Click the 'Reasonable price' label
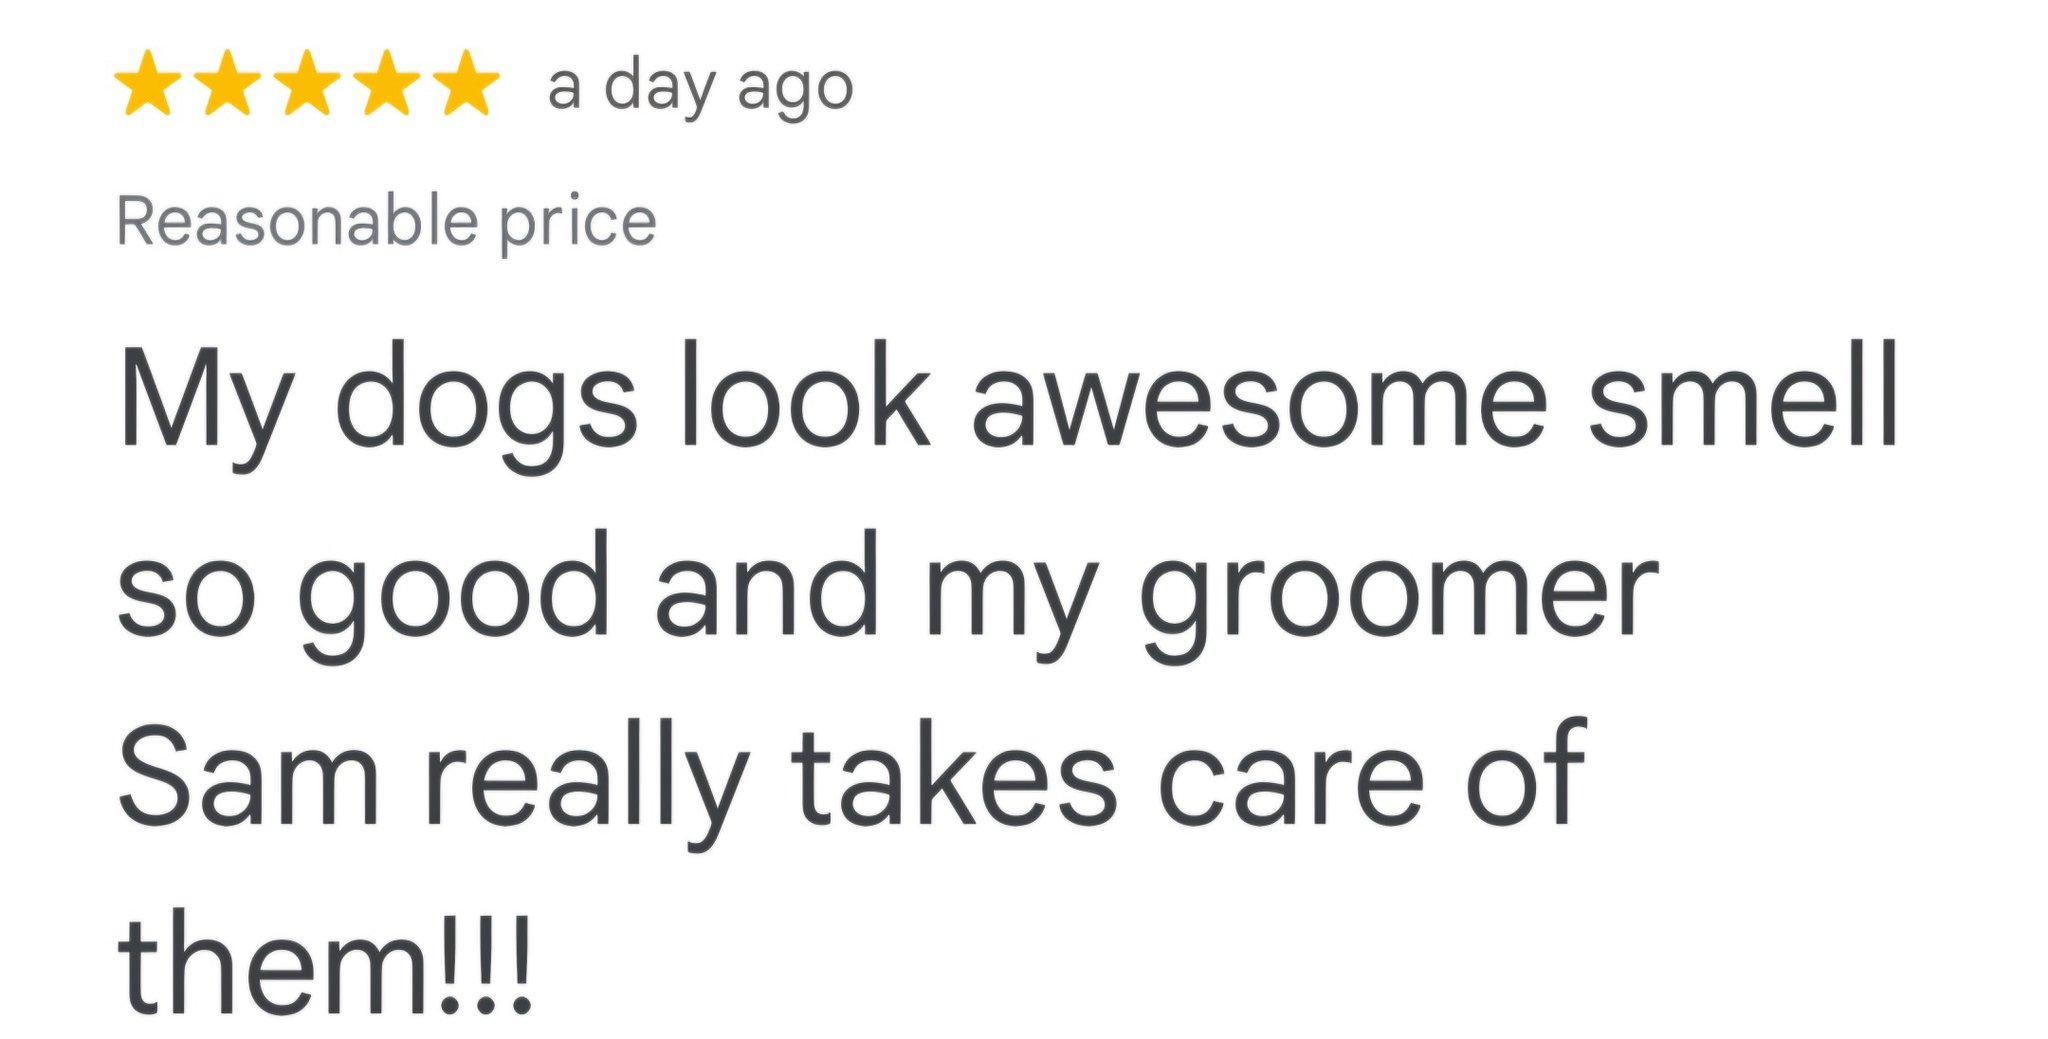Image resolution: width=2048 pixels, height=1039 pixels. click(x=386, y=221)
